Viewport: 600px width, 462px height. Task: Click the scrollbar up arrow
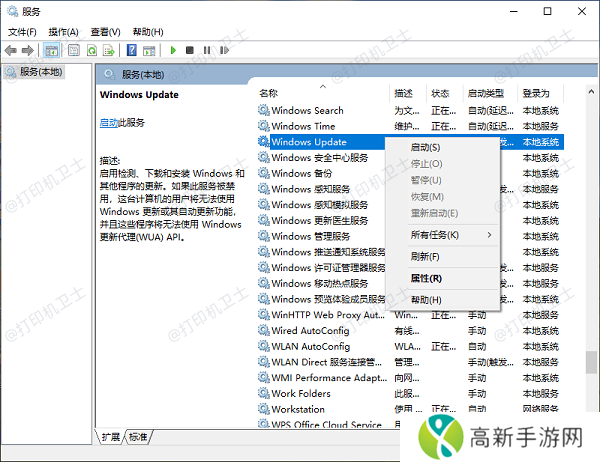tap(591, 91)
